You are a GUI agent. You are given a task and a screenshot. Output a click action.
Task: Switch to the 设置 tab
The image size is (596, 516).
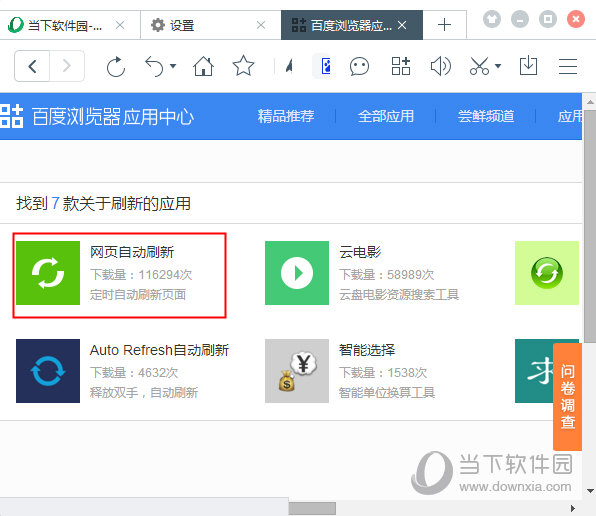(x=182, y=25)
